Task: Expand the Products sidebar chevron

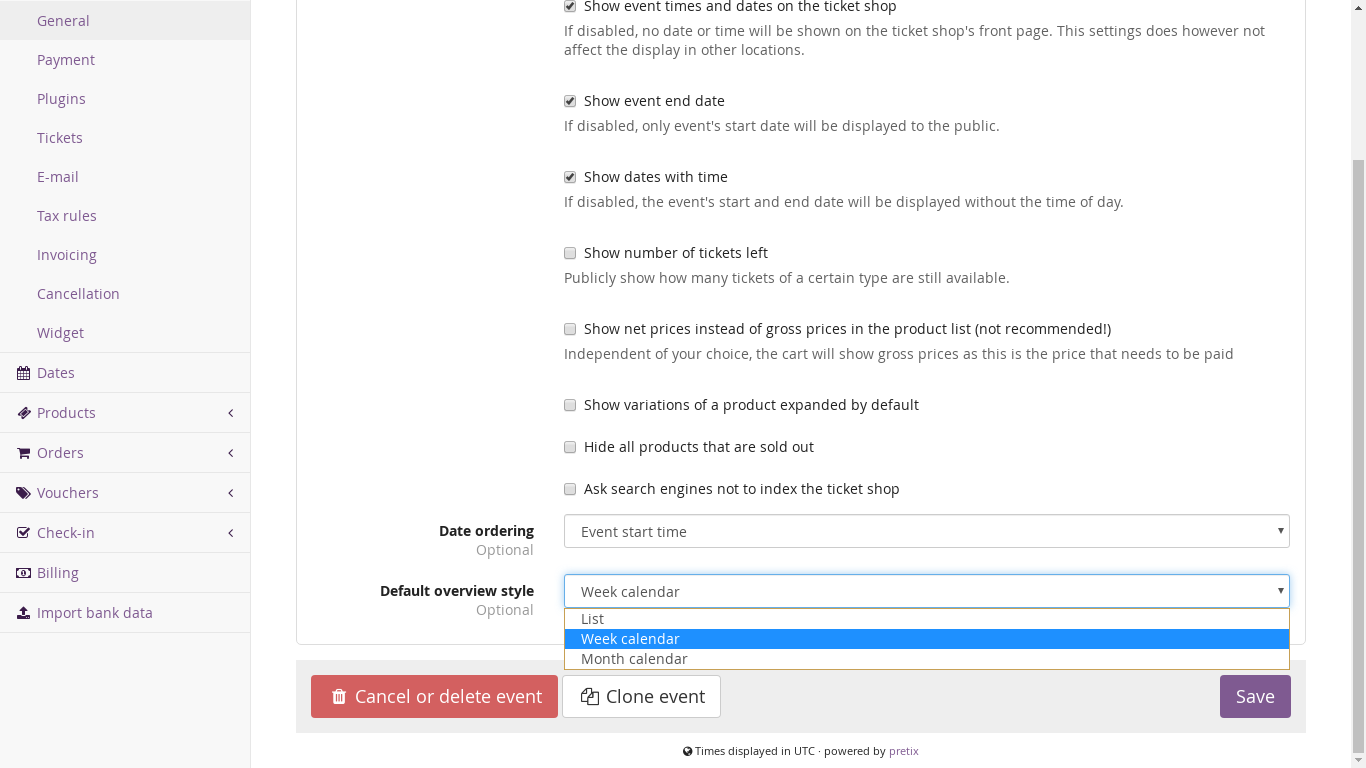Action: click(231, 413)
